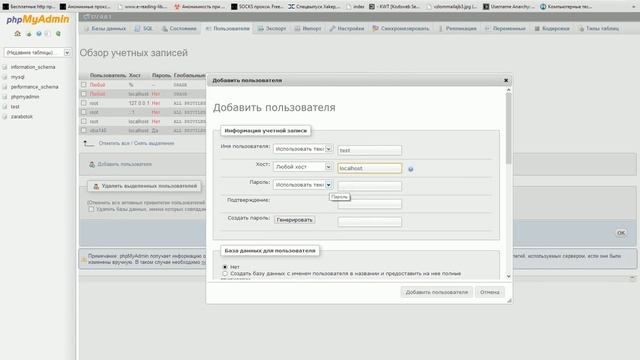Select the Нет radio for user database
The width and height of the screenshot is (640, 360).
225,267
